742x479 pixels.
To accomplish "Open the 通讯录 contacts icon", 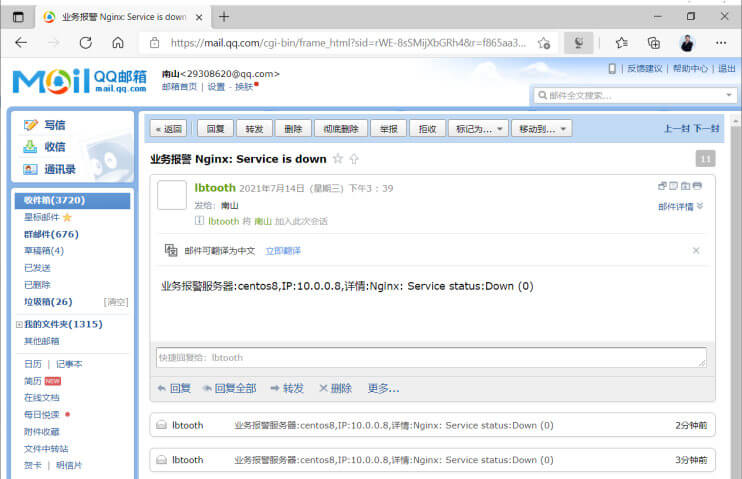I will (30, 169).
